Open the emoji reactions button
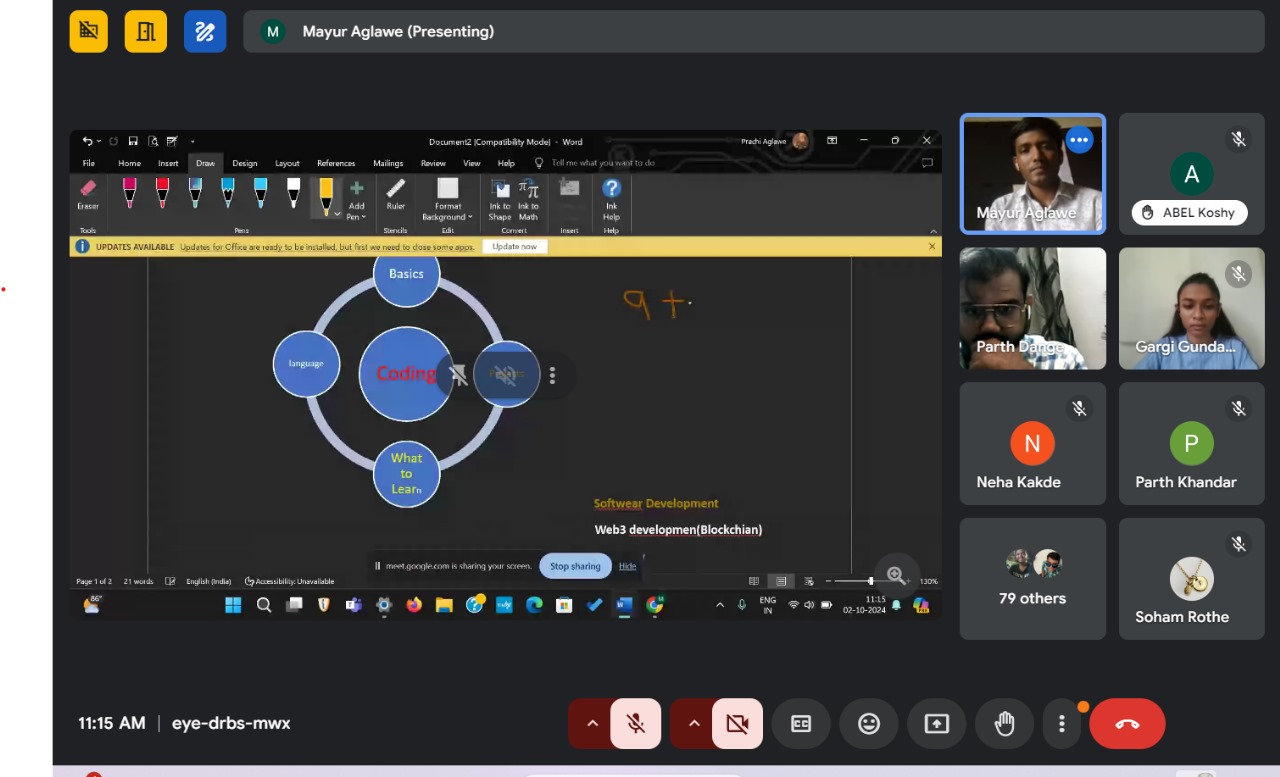1280x777 pixels. tap(869, 724)
